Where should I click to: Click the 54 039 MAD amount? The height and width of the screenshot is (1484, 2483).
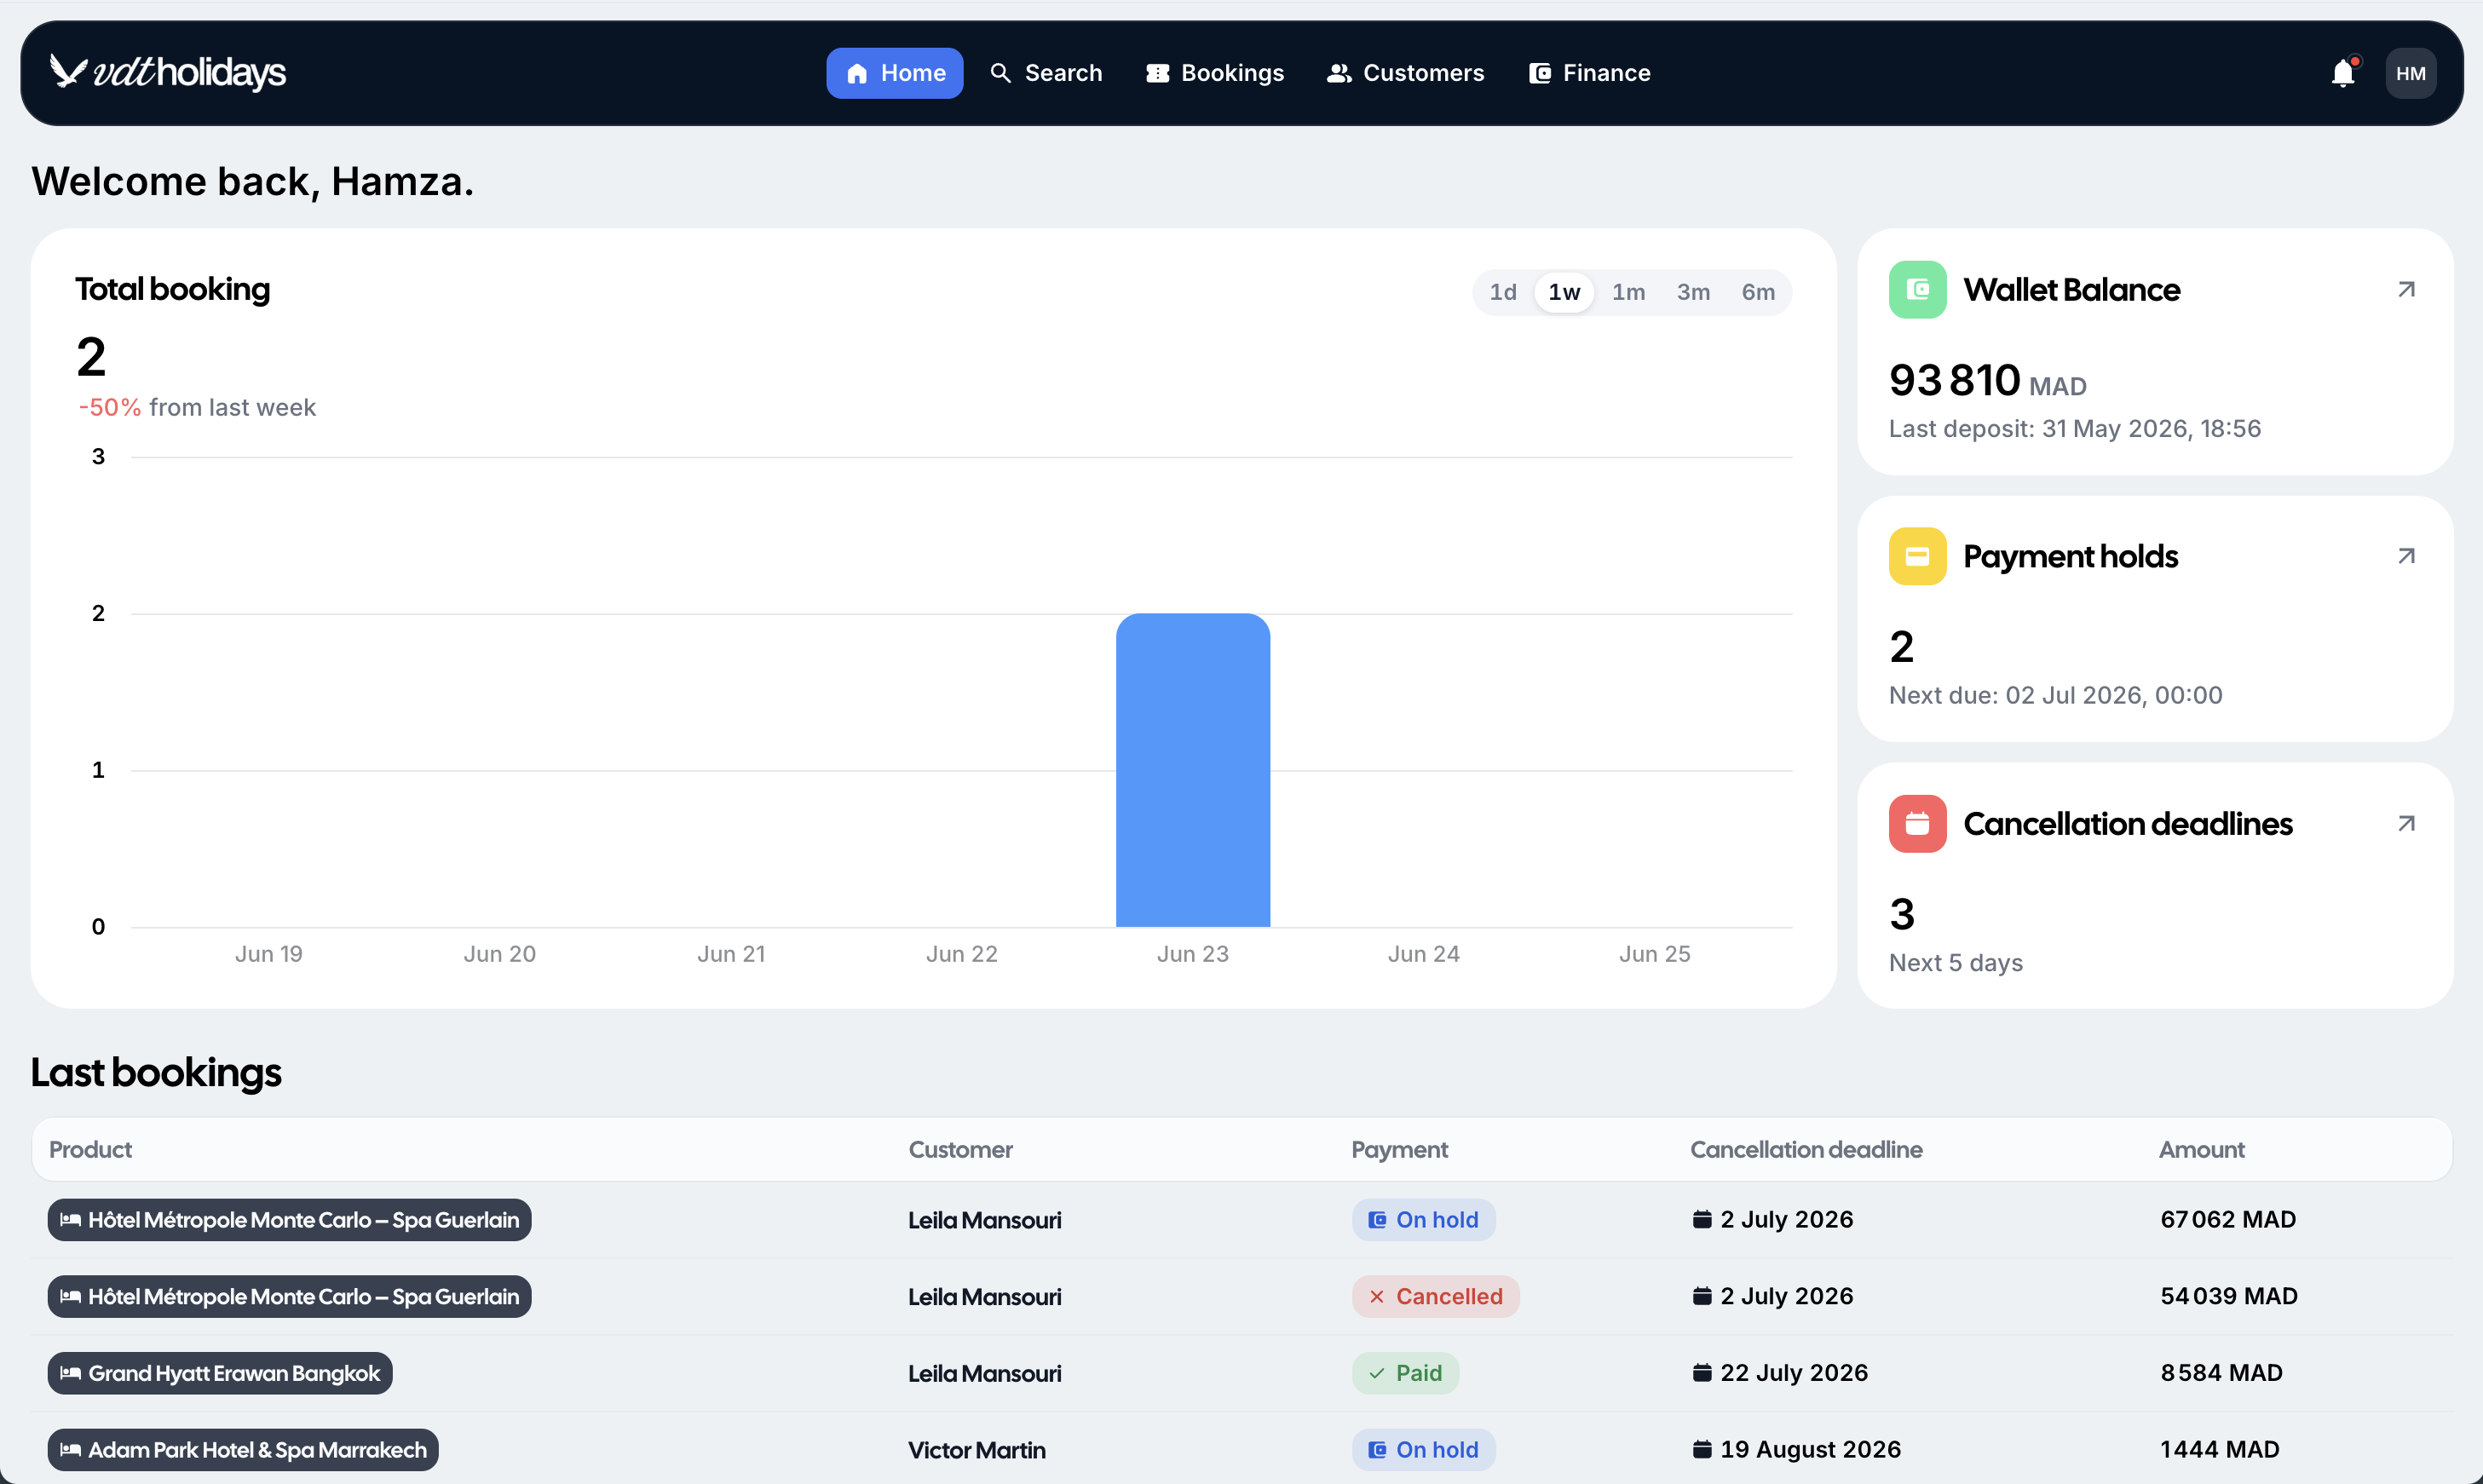pos(2229,1296)
